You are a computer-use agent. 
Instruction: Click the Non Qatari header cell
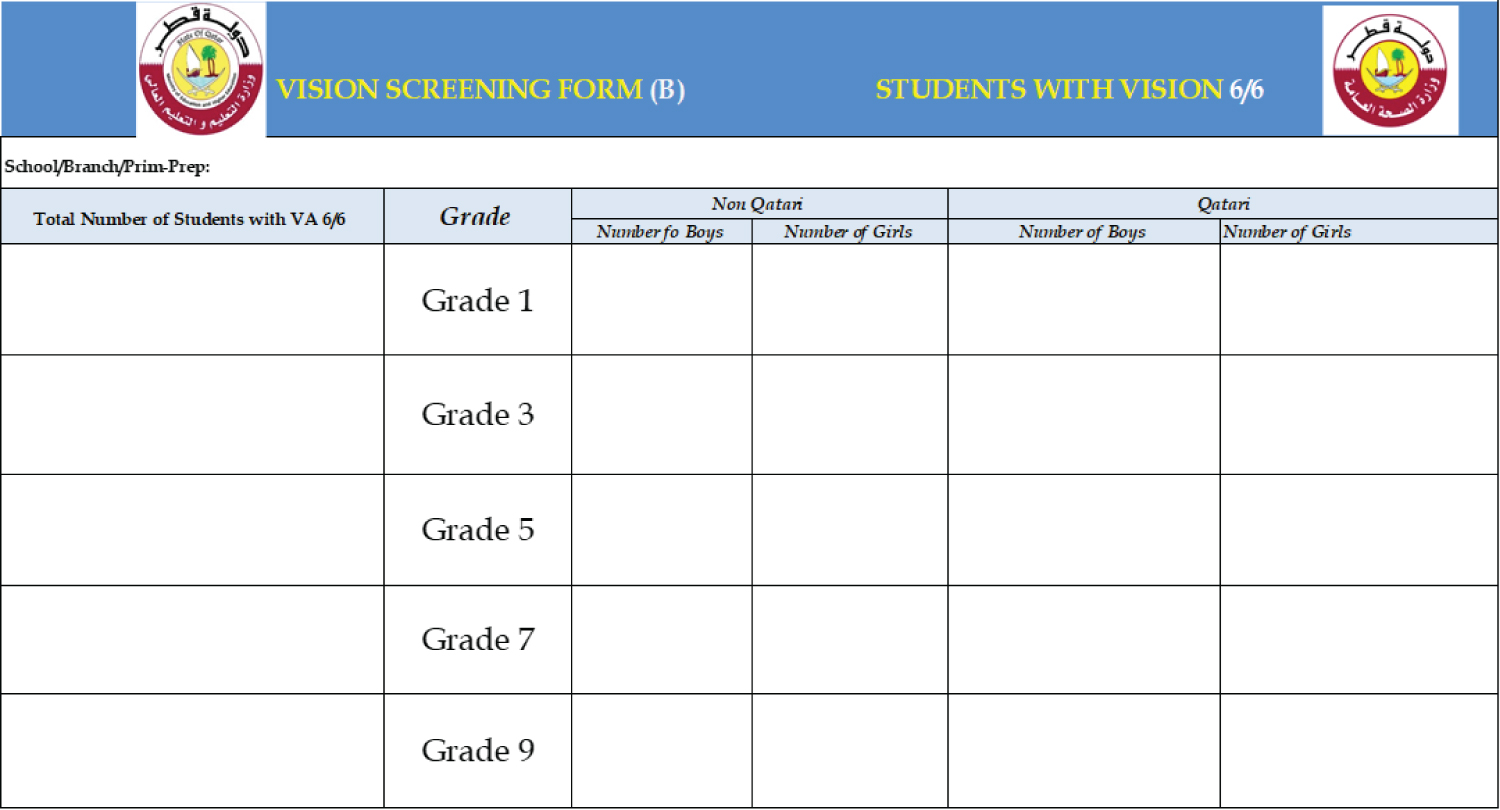759,204
